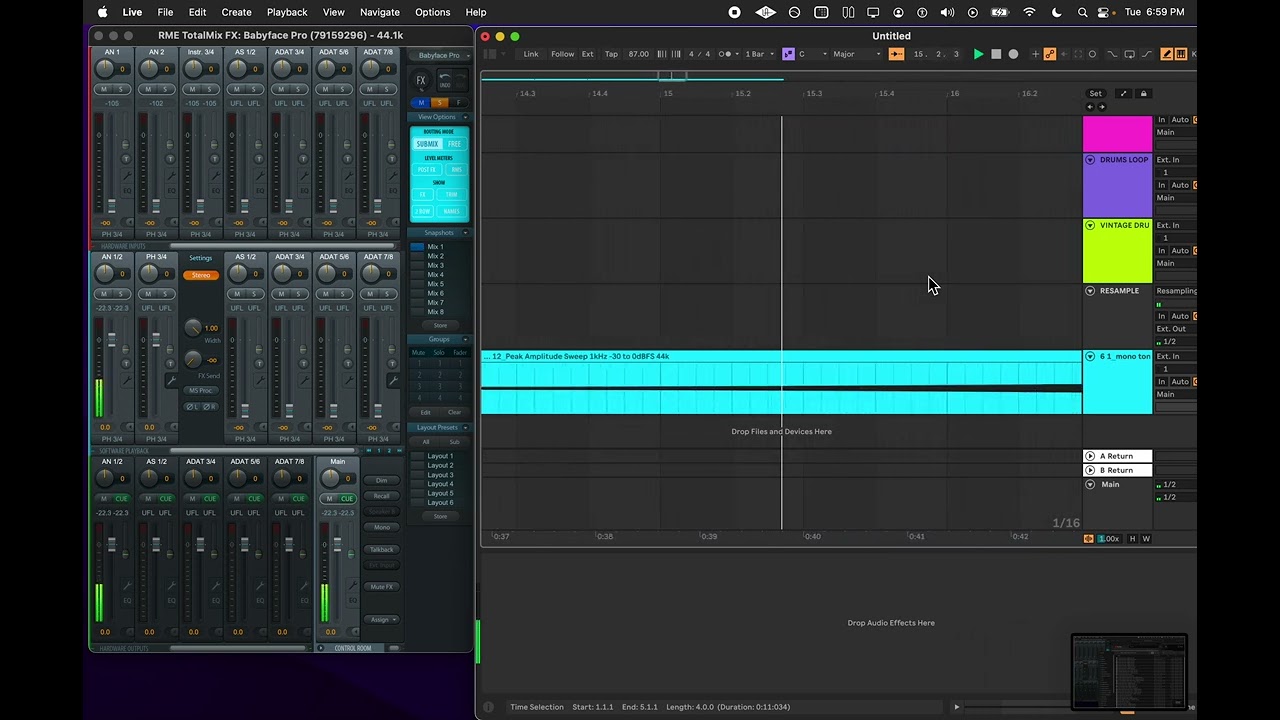The image size is (1280, 720).
Task: Toggle Draw Mode pencil in Live
Action: 1166,54
